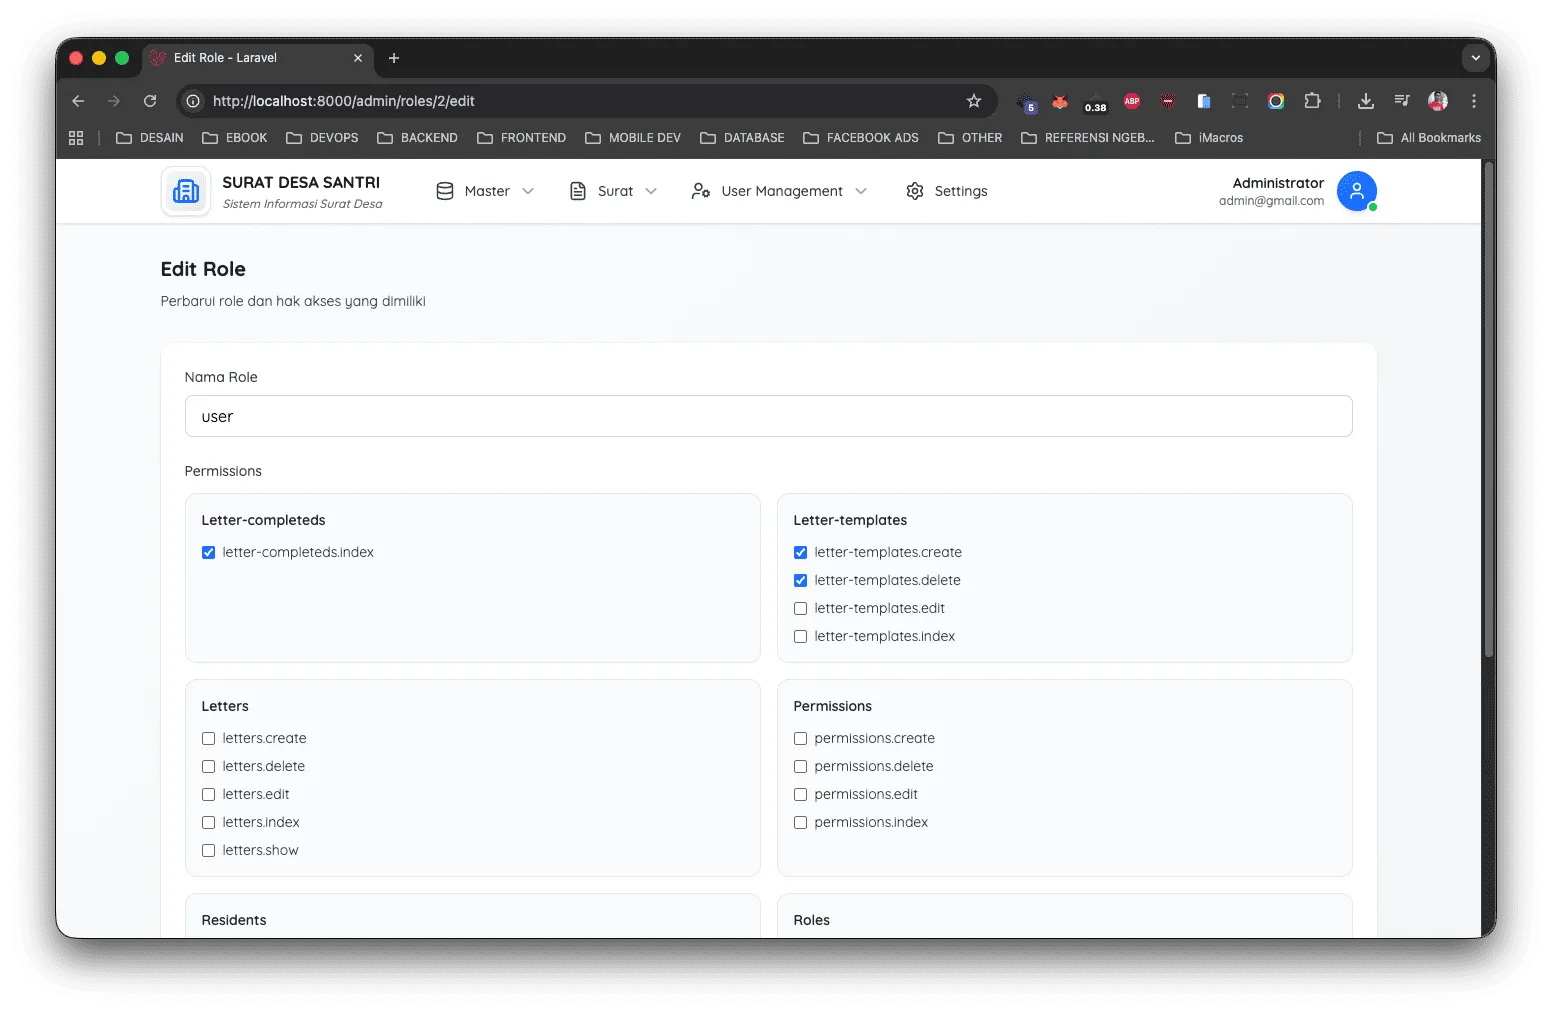Click the screenshot capture extension icon
This screenshot has height=1012, width=1552.
tap(1240, 101)
